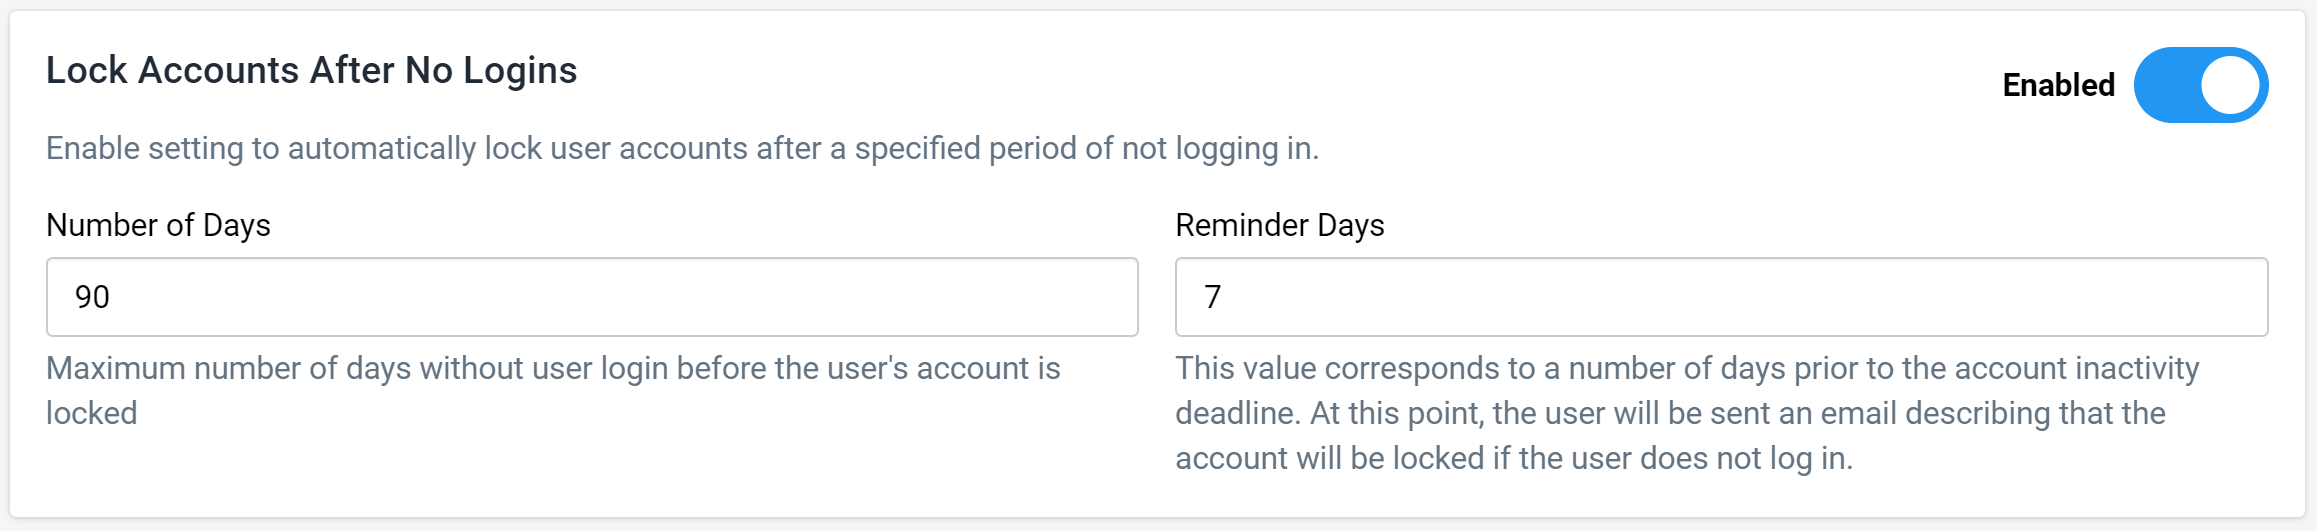Click the "Number of Days" field label
Image resolution: width=2317 pixels, height=531 pixels.
coord(158,225)
